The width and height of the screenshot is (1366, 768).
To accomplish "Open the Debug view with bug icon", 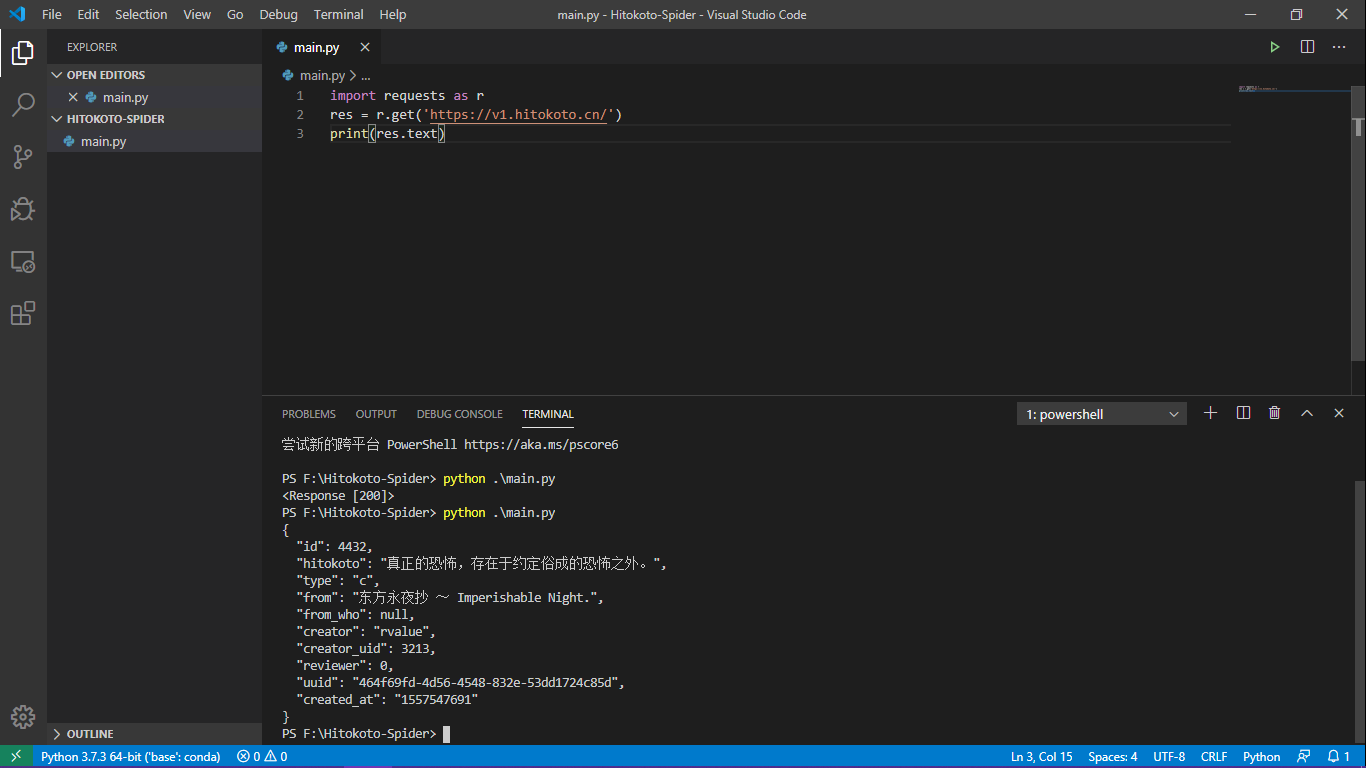I will (23, 209).
